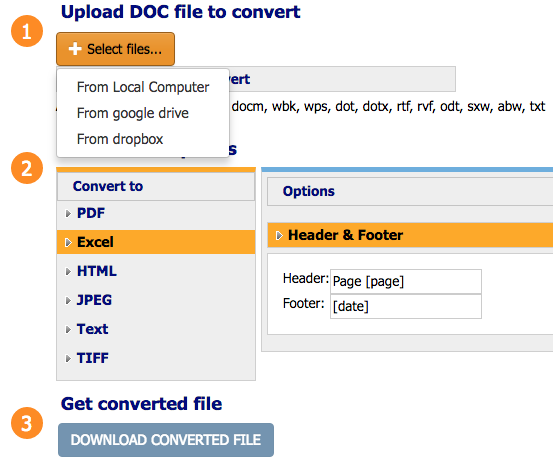
Task: Collapse the Header & Footer section arrow
Action: pyautogui.click(x=279, y=236)
